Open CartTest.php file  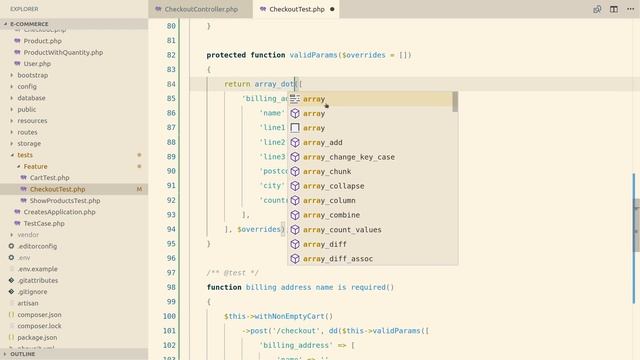(49, 178)
